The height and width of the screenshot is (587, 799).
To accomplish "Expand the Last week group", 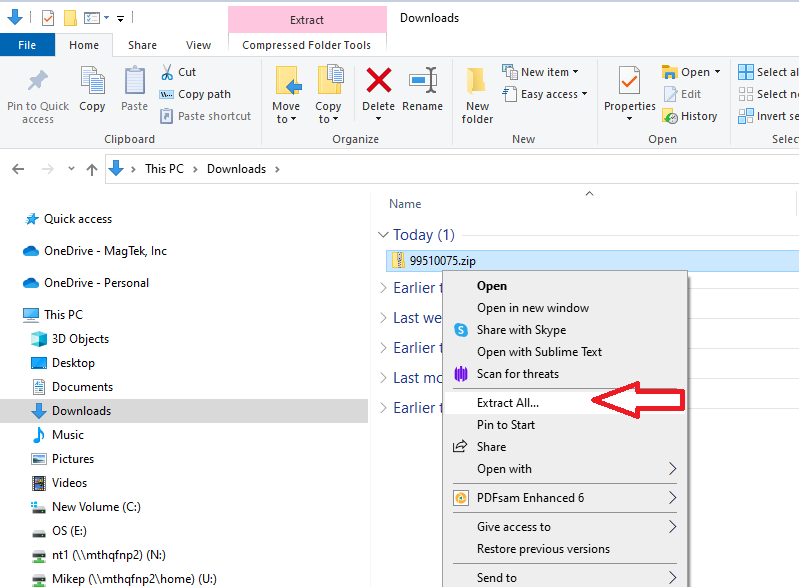I will pyautogui.click(x=383, y=318).
